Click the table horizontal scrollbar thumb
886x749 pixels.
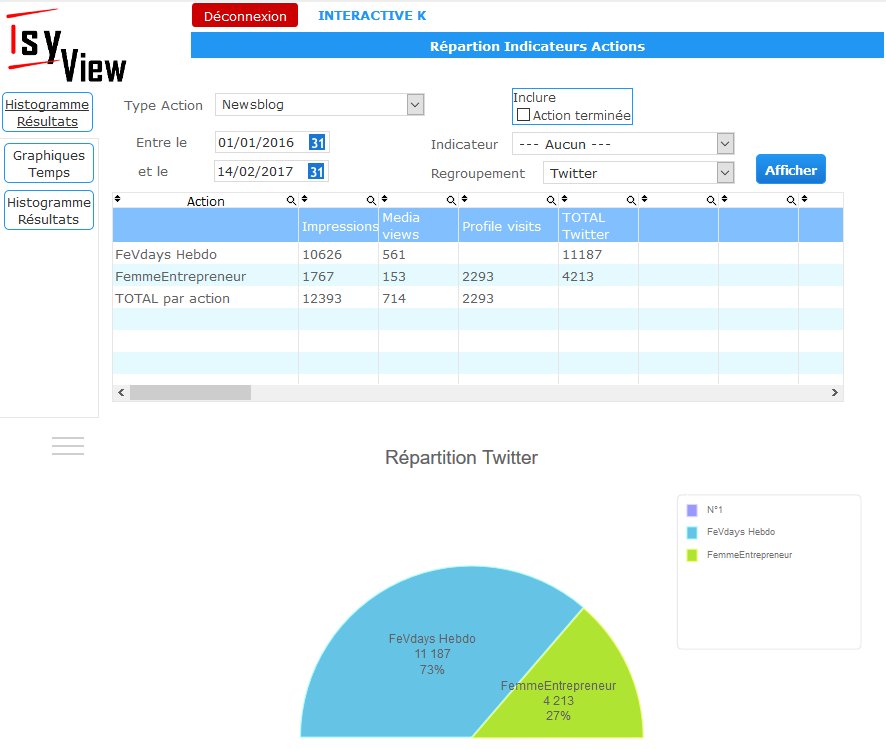click(190, 393)
